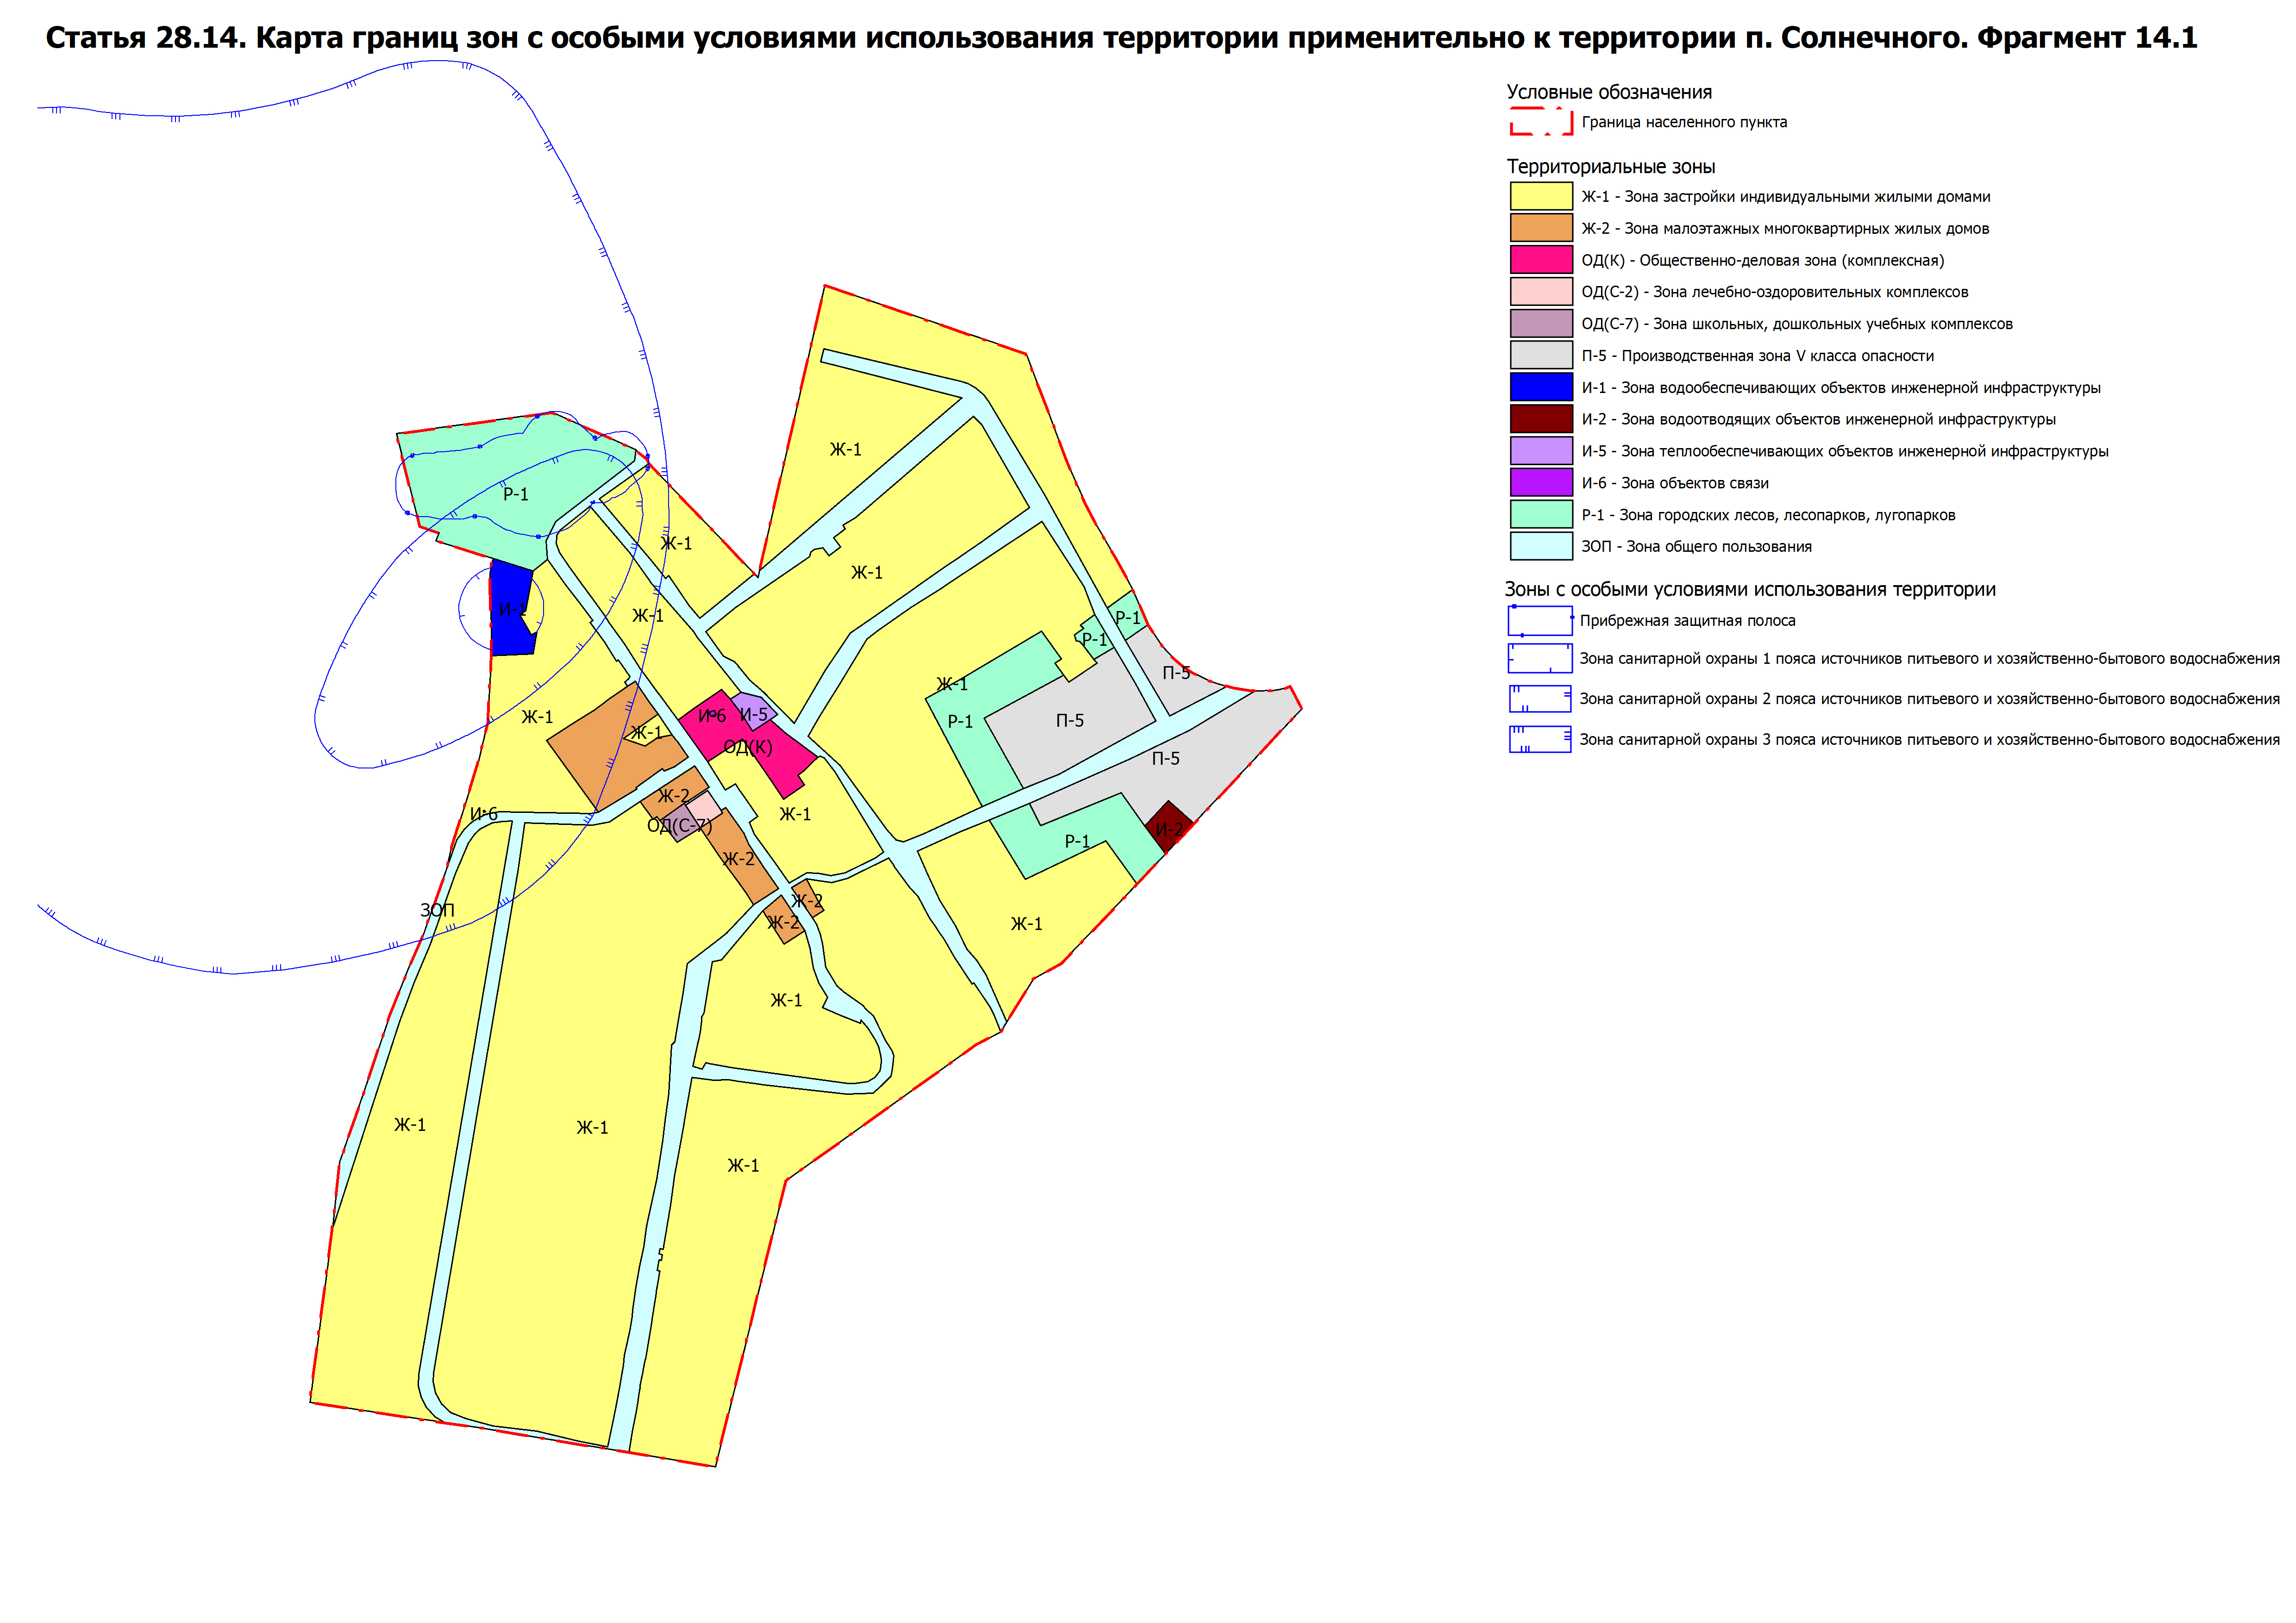The width and height of the screenshot is (2296, 1623).
Task: Click the pink ОД(К) legend swatch
Action: 1541,260
